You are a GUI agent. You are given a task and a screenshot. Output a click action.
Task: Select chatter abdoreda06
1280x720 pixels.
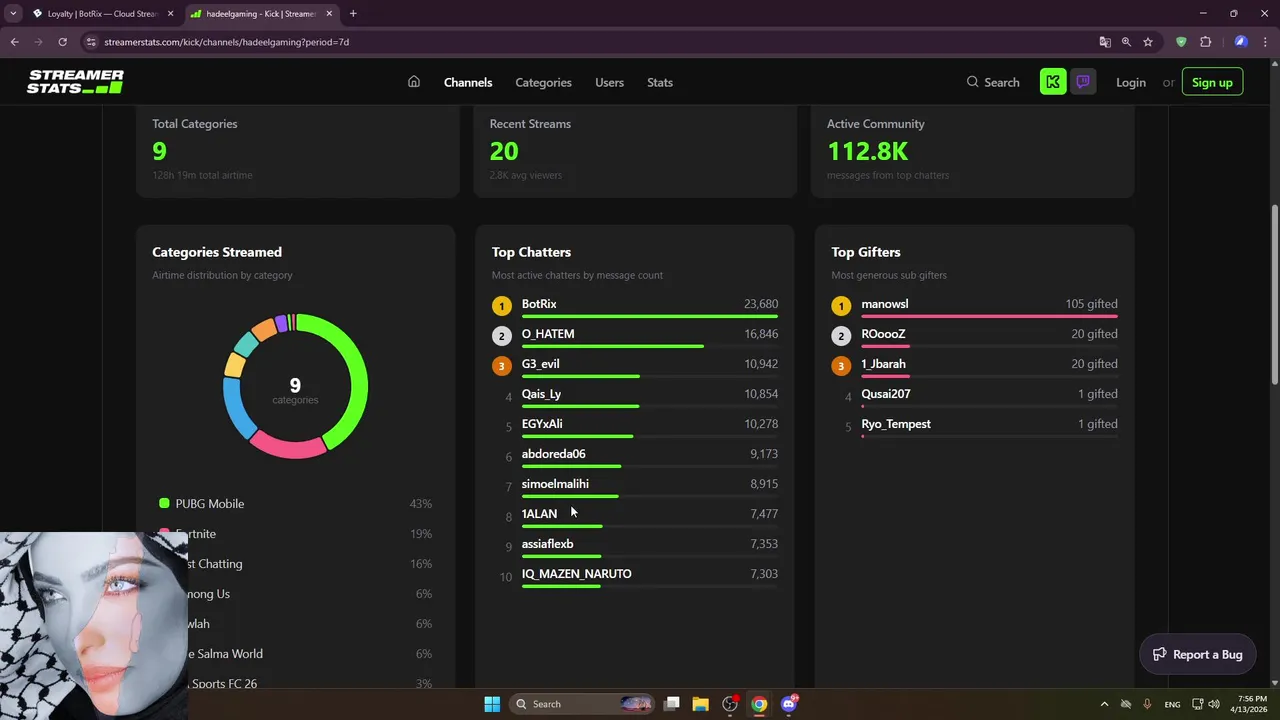(553, 454)
